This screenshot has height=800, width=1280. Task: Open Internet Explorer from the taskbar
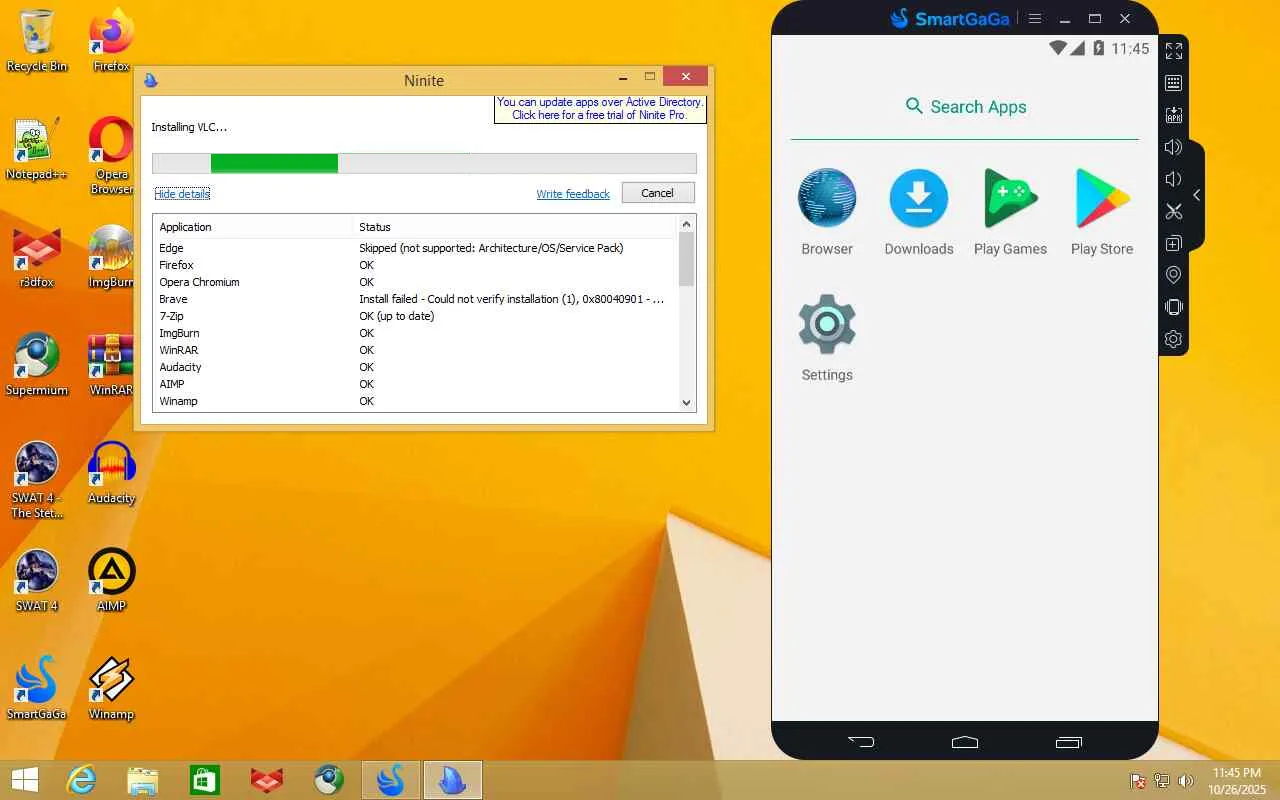pyautogui.click(x=81, y=780)
